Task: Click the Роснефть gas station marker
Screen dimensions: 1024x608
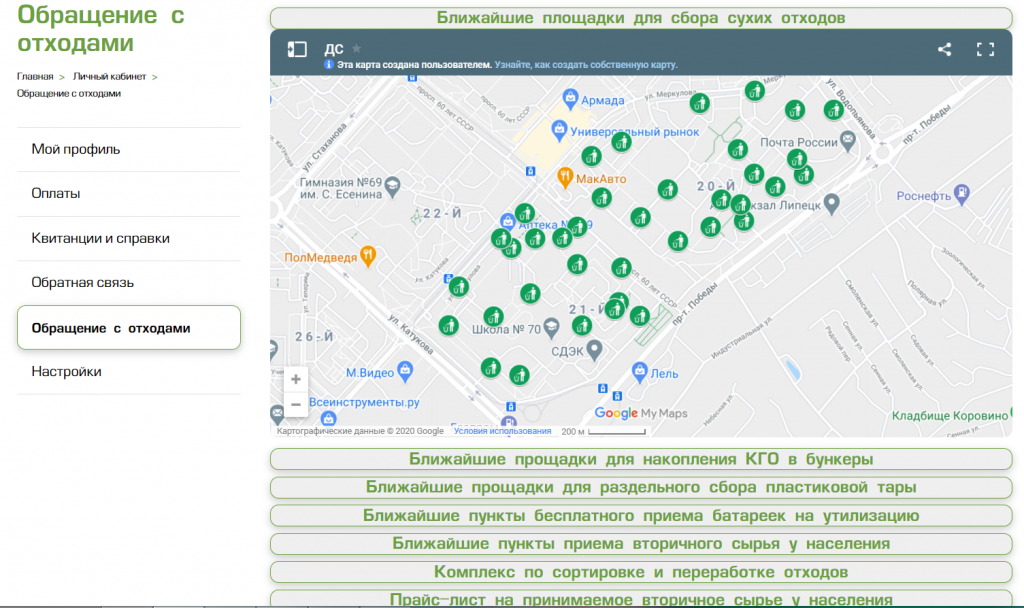Action: (961, 192)
